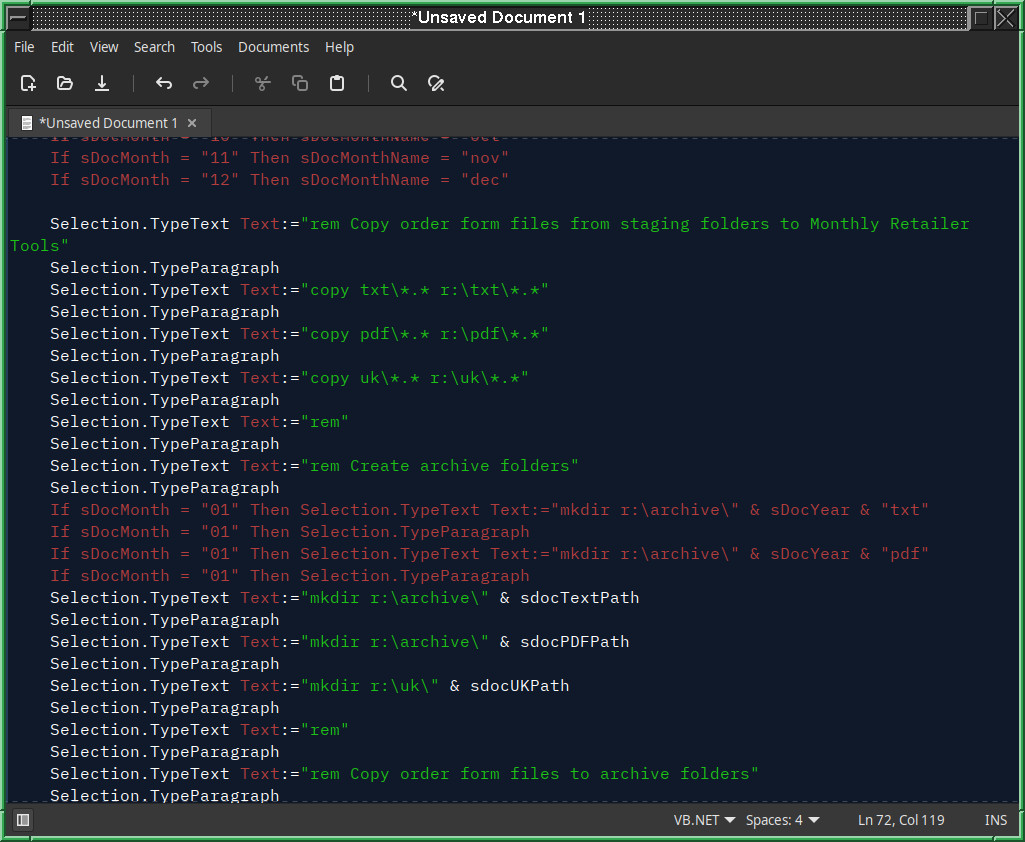Open the File menu

[x=24, y=47]
